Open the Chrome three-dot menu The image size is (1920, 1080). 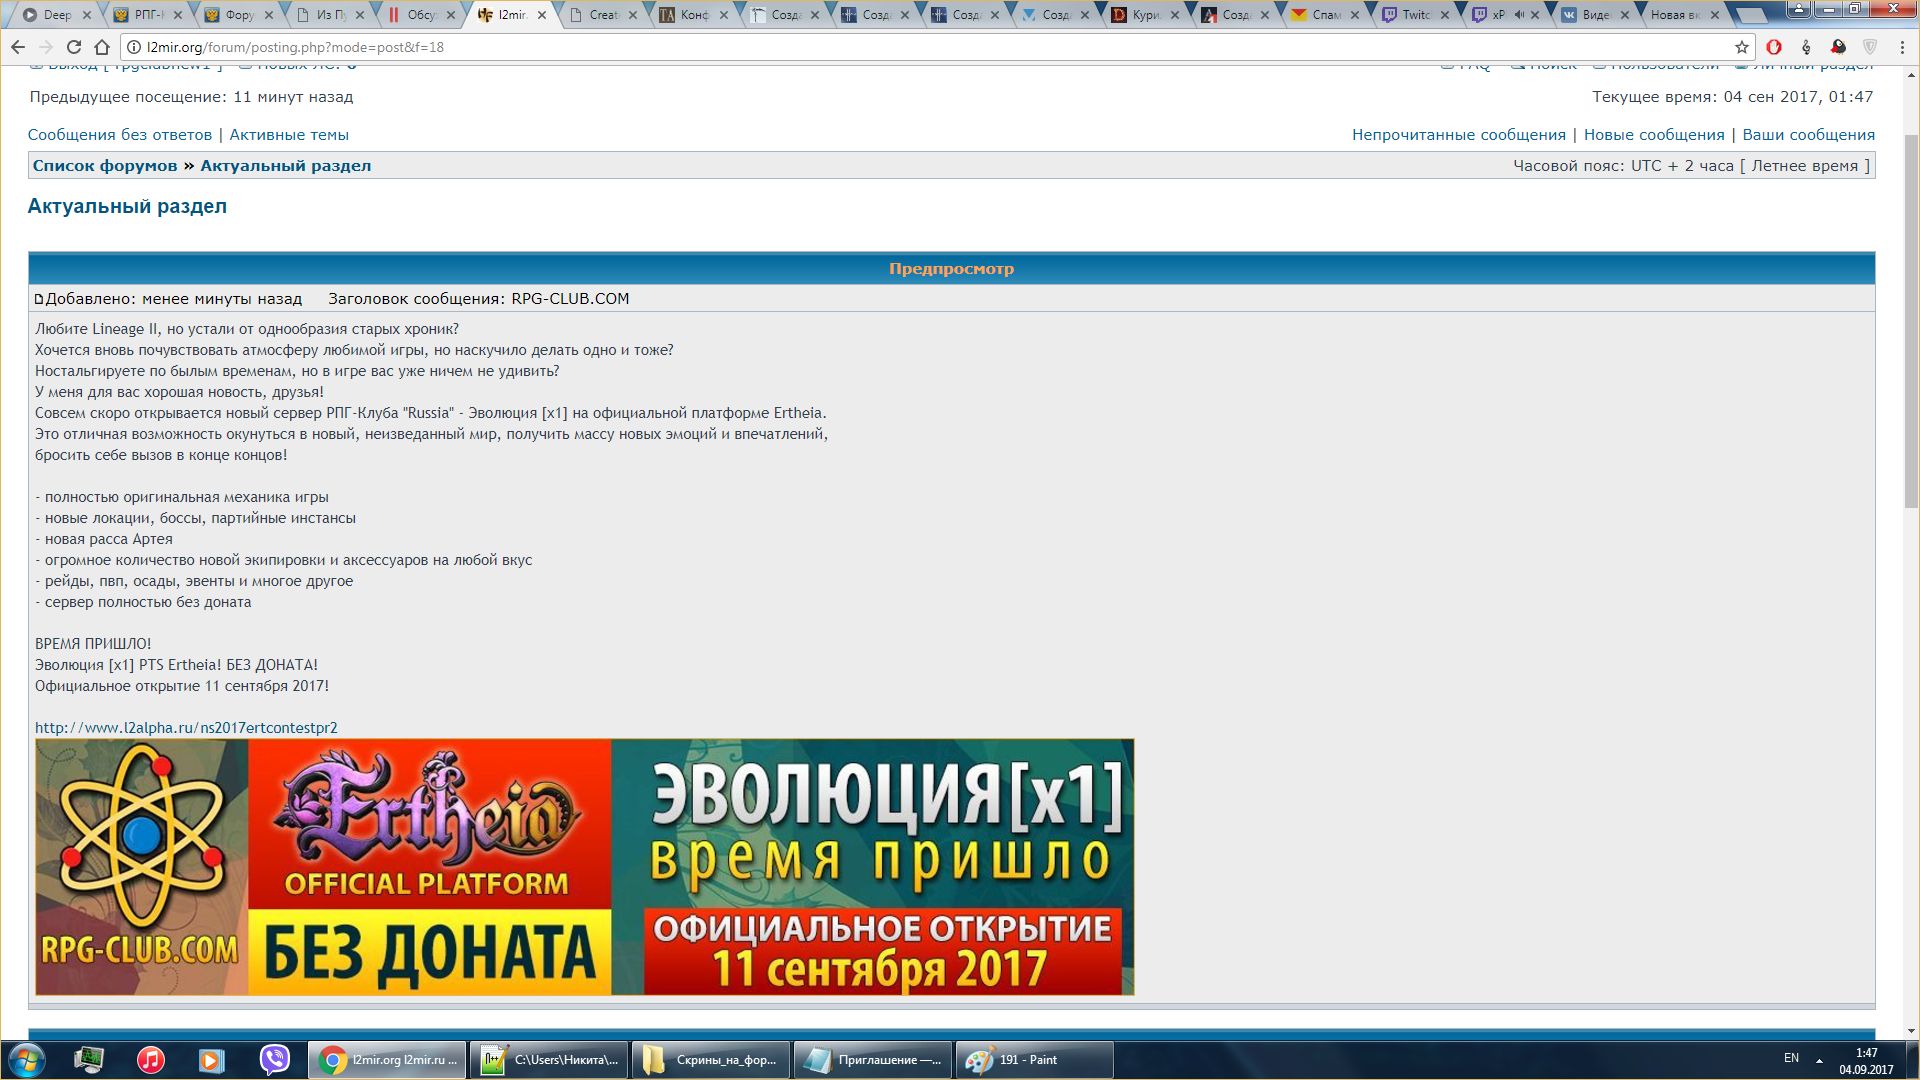pos(1902,47)
